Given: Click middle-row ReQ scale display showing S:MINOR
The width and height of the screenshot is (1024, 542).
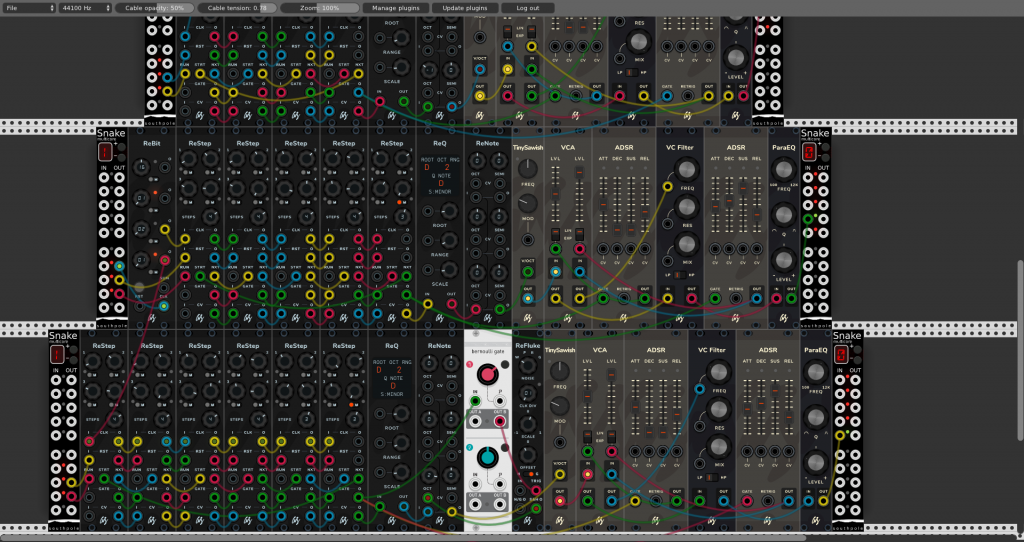Looking at the screenshot, I should [x=441, y=192].
